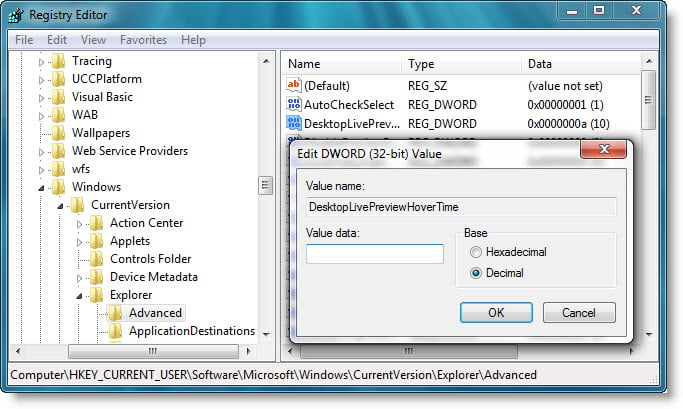Screen dimensions: 683x409
Task: Click tree pane scroll down arrow
Action: pyautogui.click(x=266, y=335)
